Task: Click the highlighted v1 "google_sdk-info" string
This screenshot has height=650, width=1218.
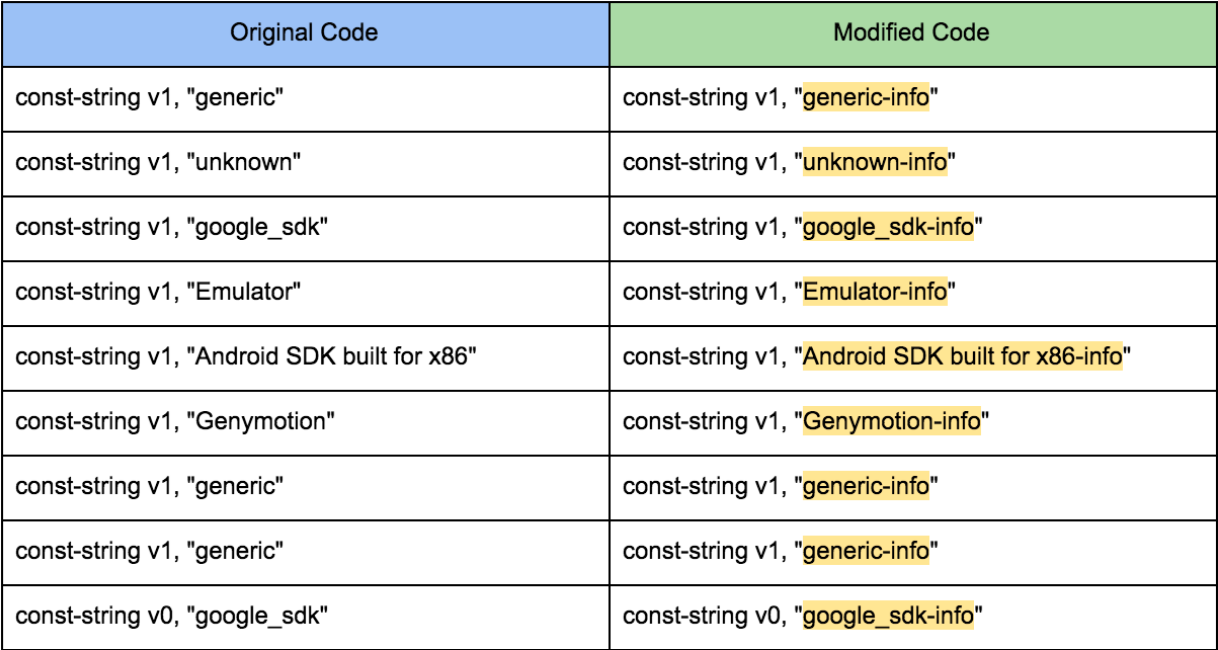Action: click(888, 227)
